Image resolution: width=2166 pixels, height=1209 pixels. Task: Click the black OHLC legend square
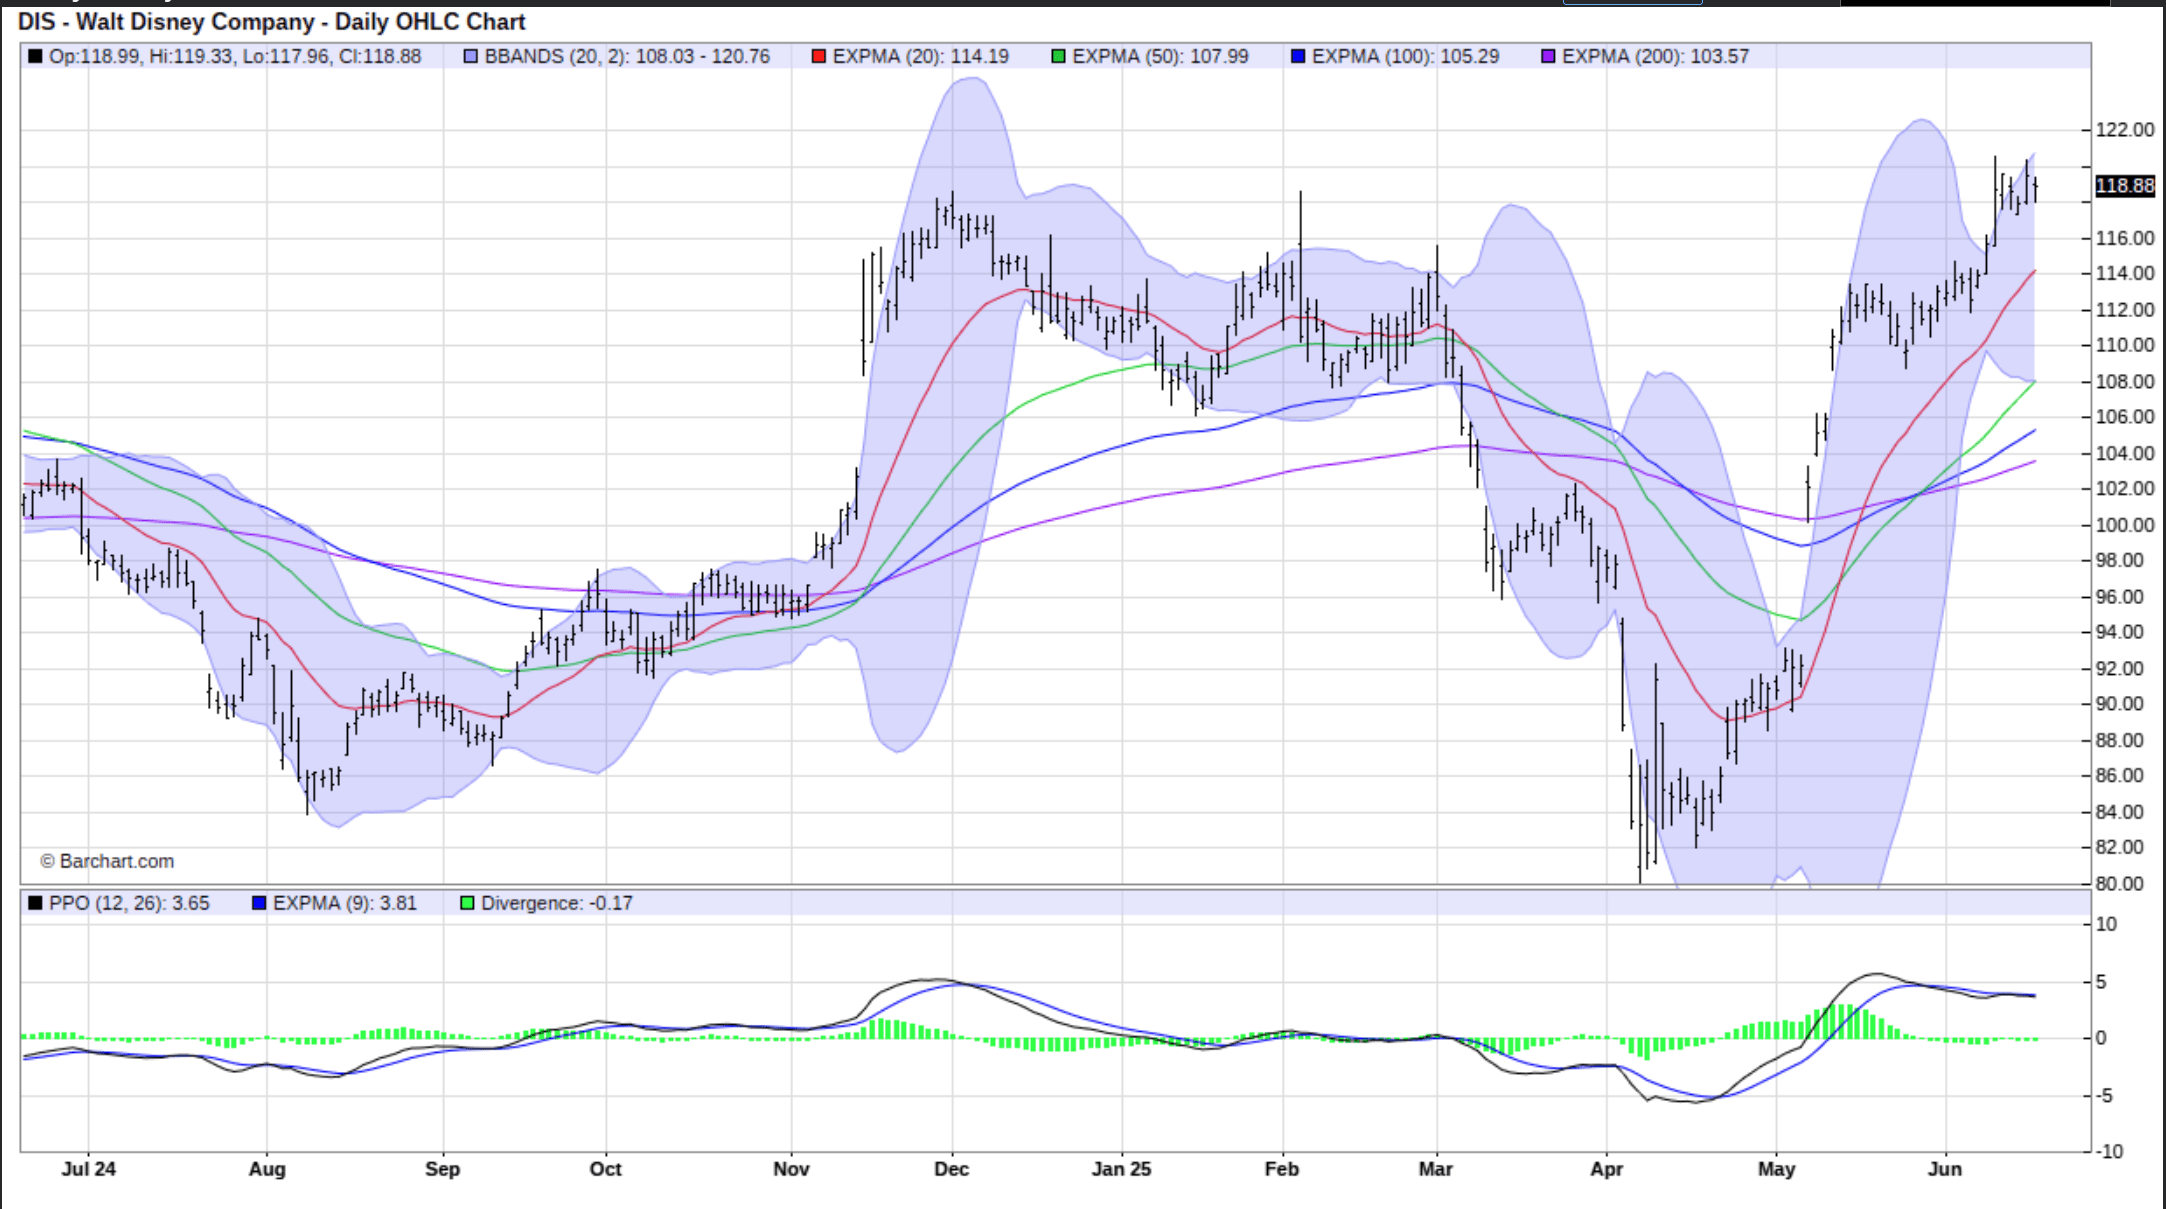(35, 56)
